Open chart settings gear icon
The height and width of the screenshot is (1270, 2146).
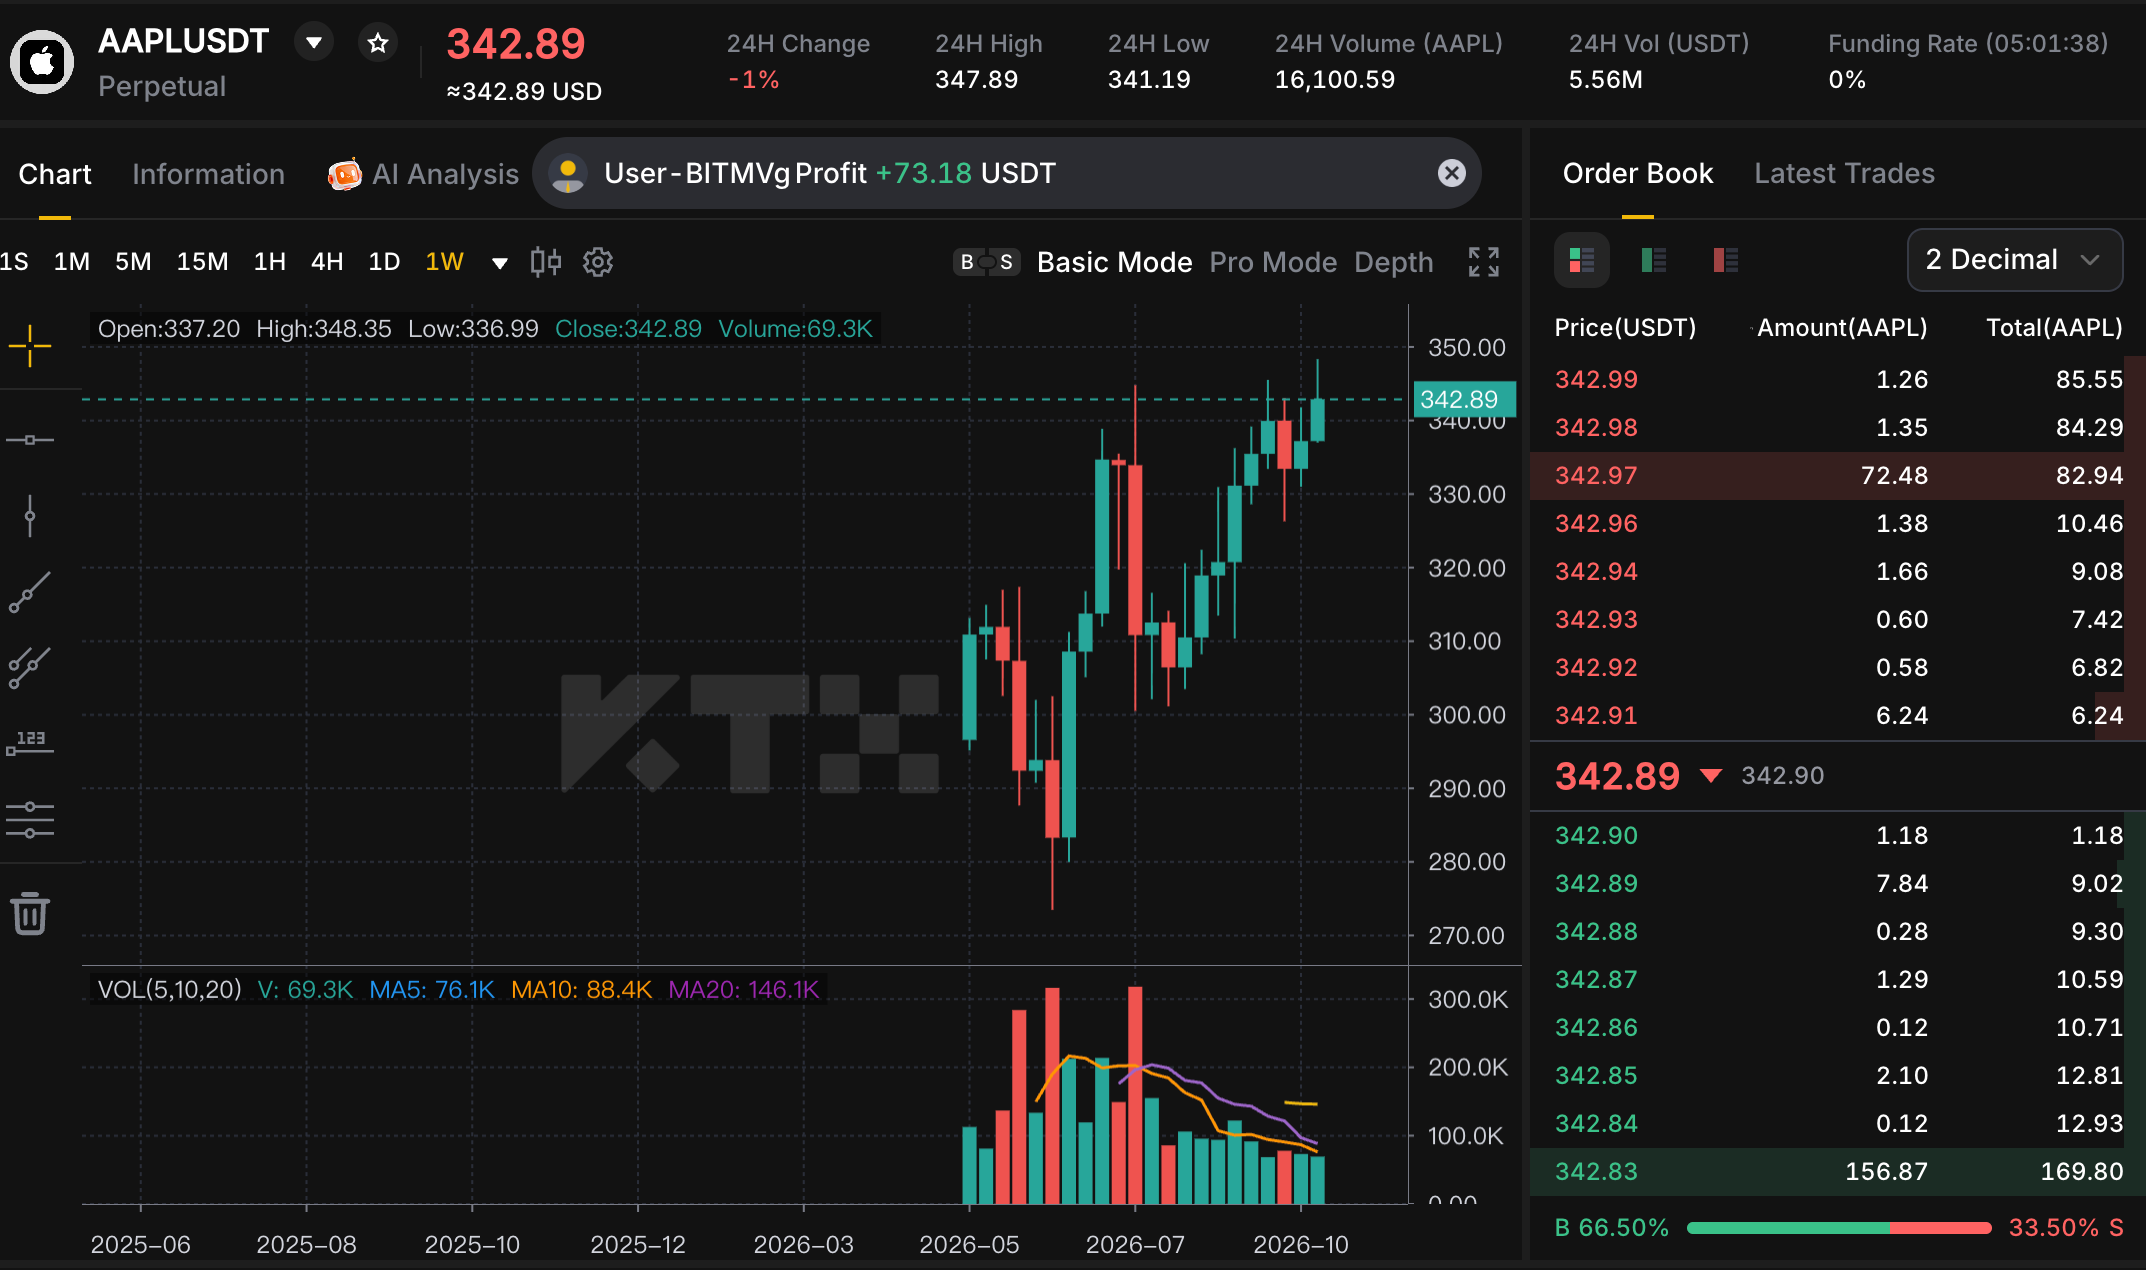pyautogui.click(x=598, y=262)
